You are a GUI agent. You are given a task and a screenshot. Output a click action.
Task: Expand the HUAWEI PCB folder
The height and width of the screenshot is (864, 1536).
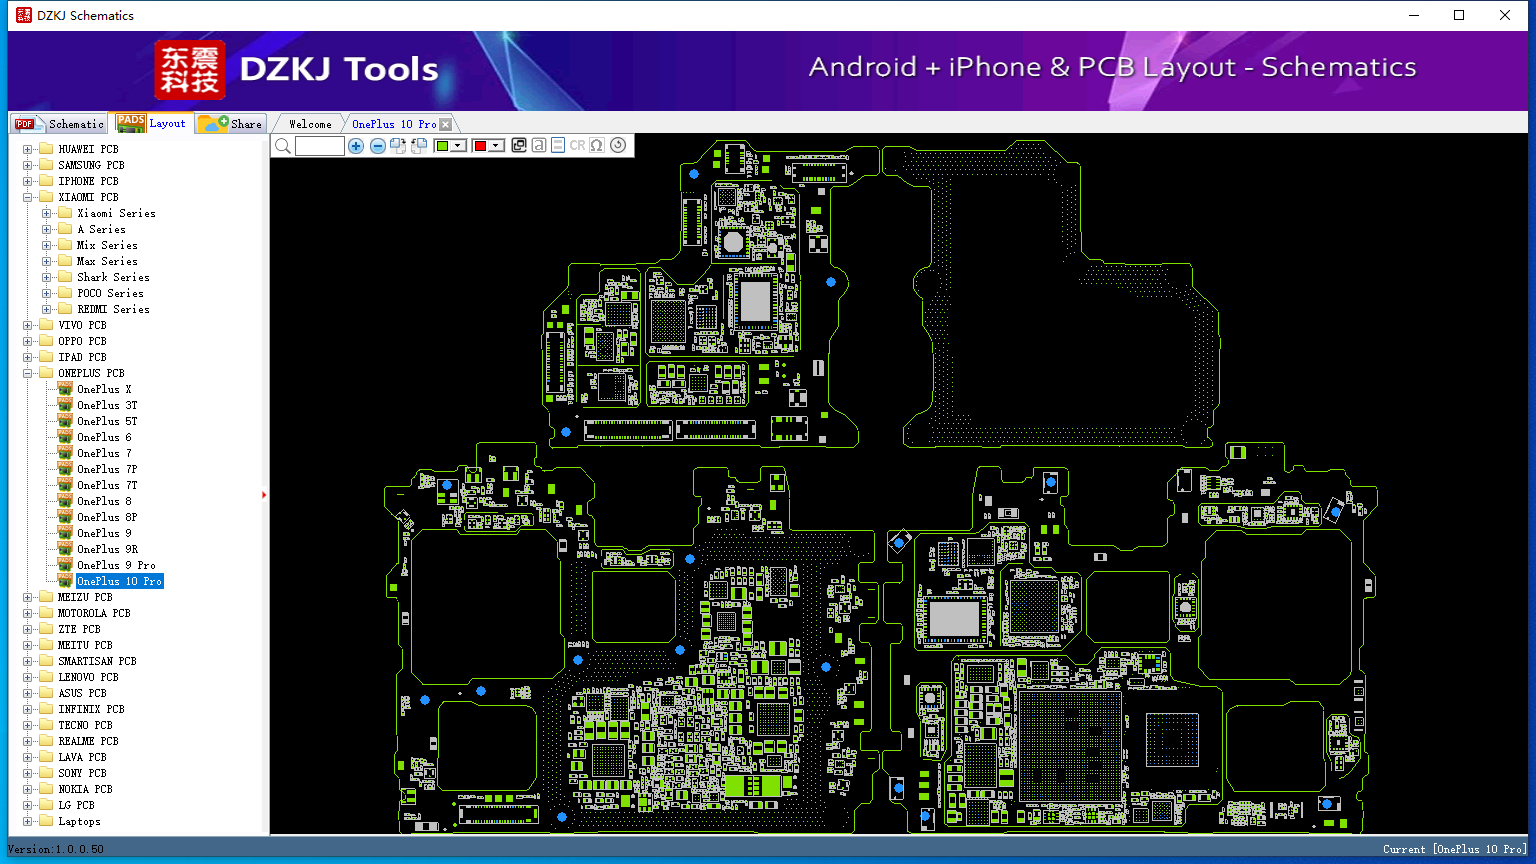28,149
